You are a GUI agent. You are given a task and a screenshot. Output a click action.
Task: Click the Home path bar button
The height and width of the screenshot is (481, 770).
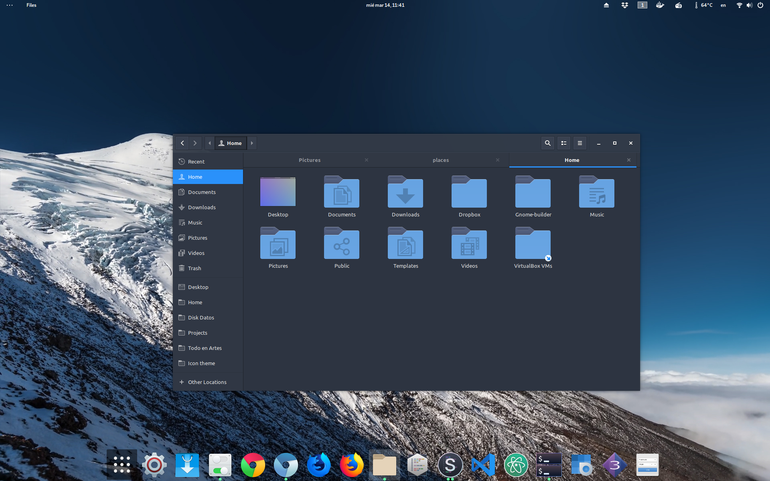pyautogui.click(x=231, y=143)
